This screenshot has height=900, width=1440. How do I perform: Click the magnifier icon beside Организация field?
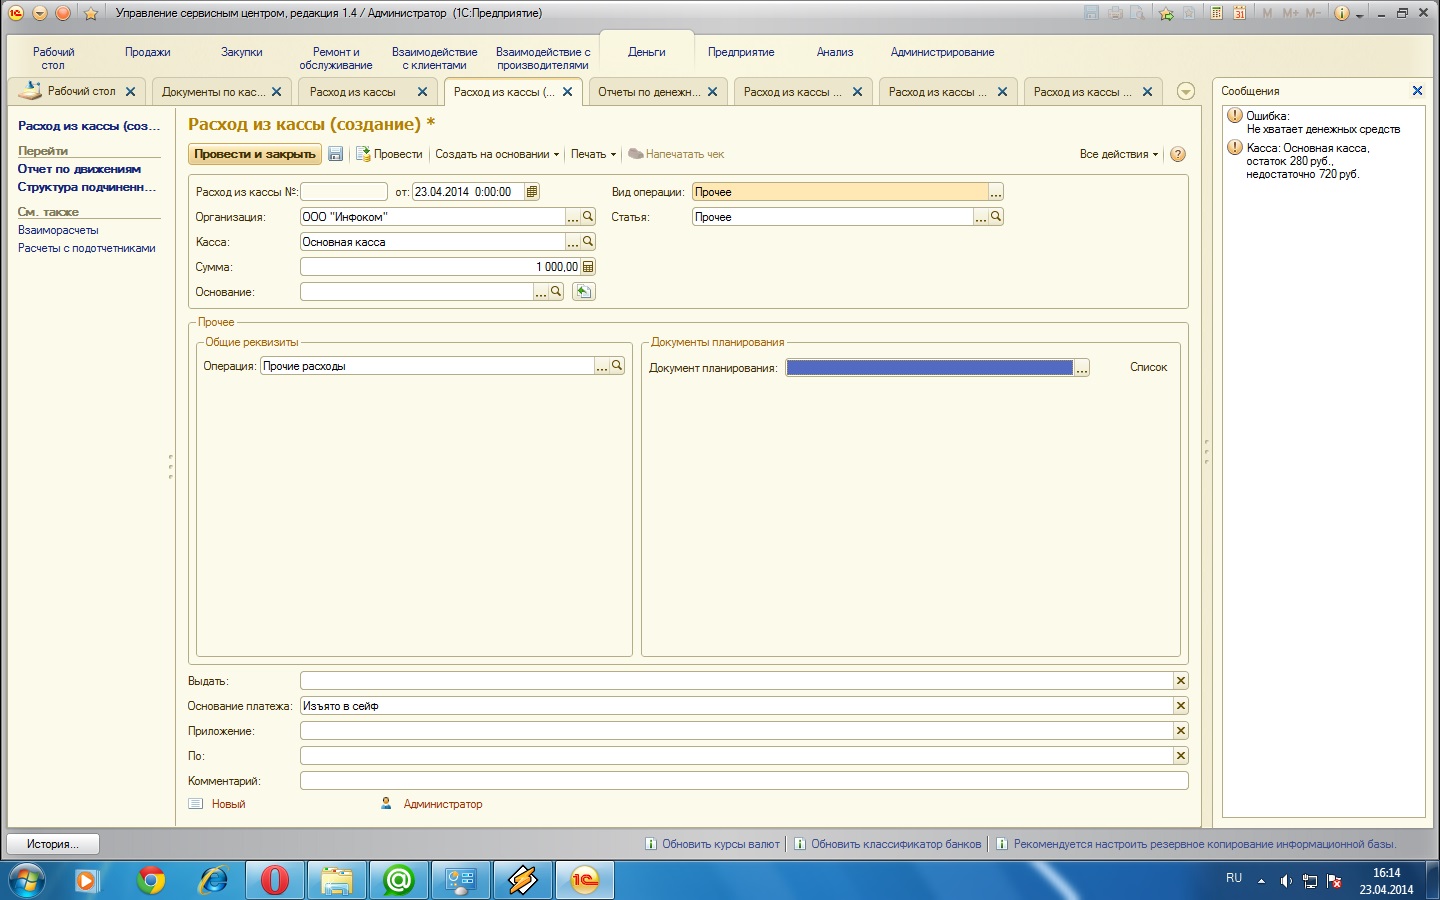pos(588,217)
